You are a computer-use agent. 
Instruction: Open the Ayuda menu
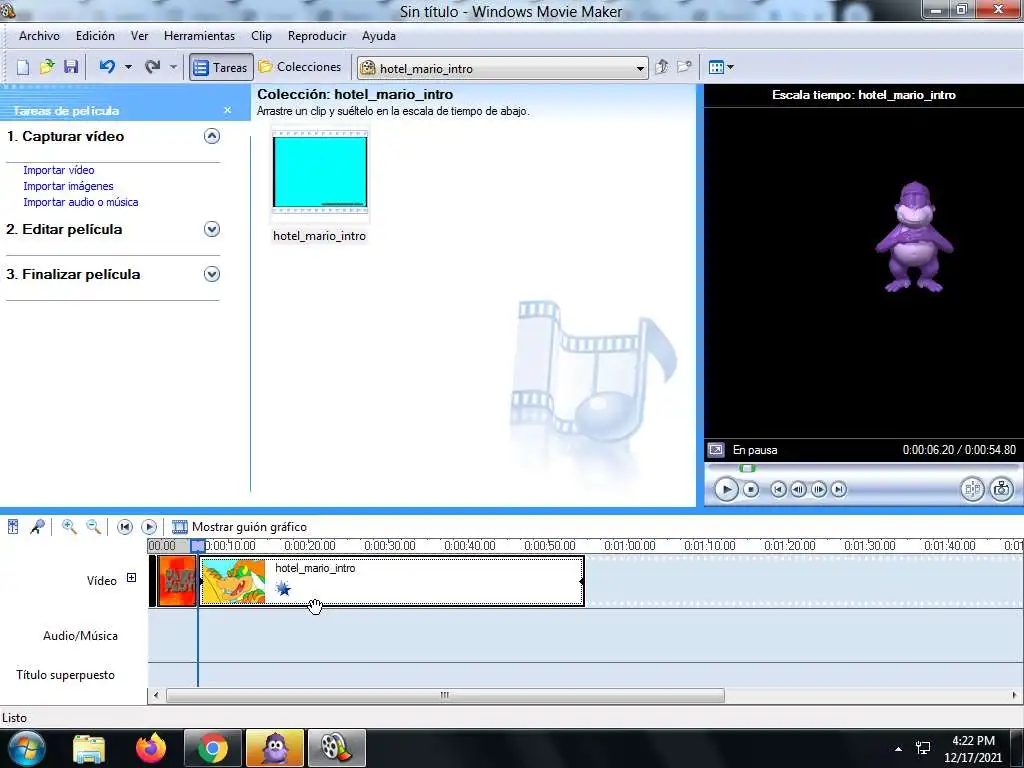pyautogui.click(x=379, y=36)
